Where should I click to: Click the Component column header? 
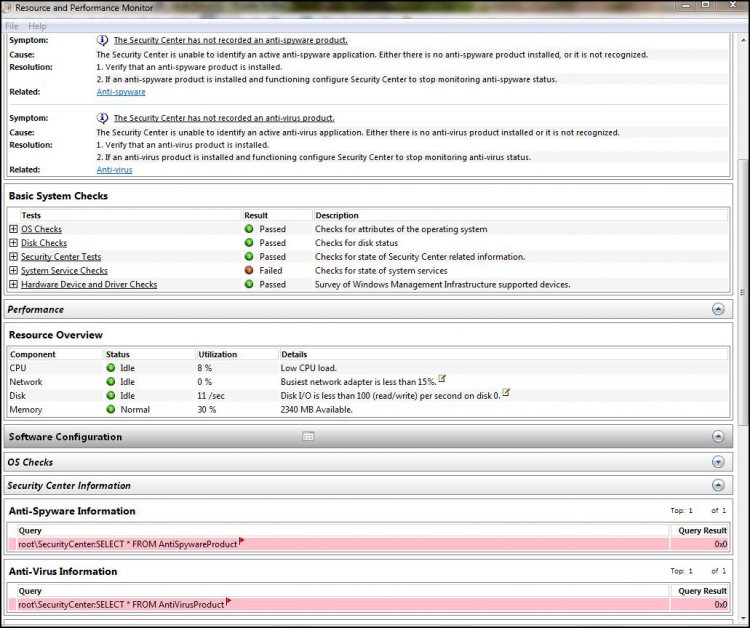click(x=33, y=355)
